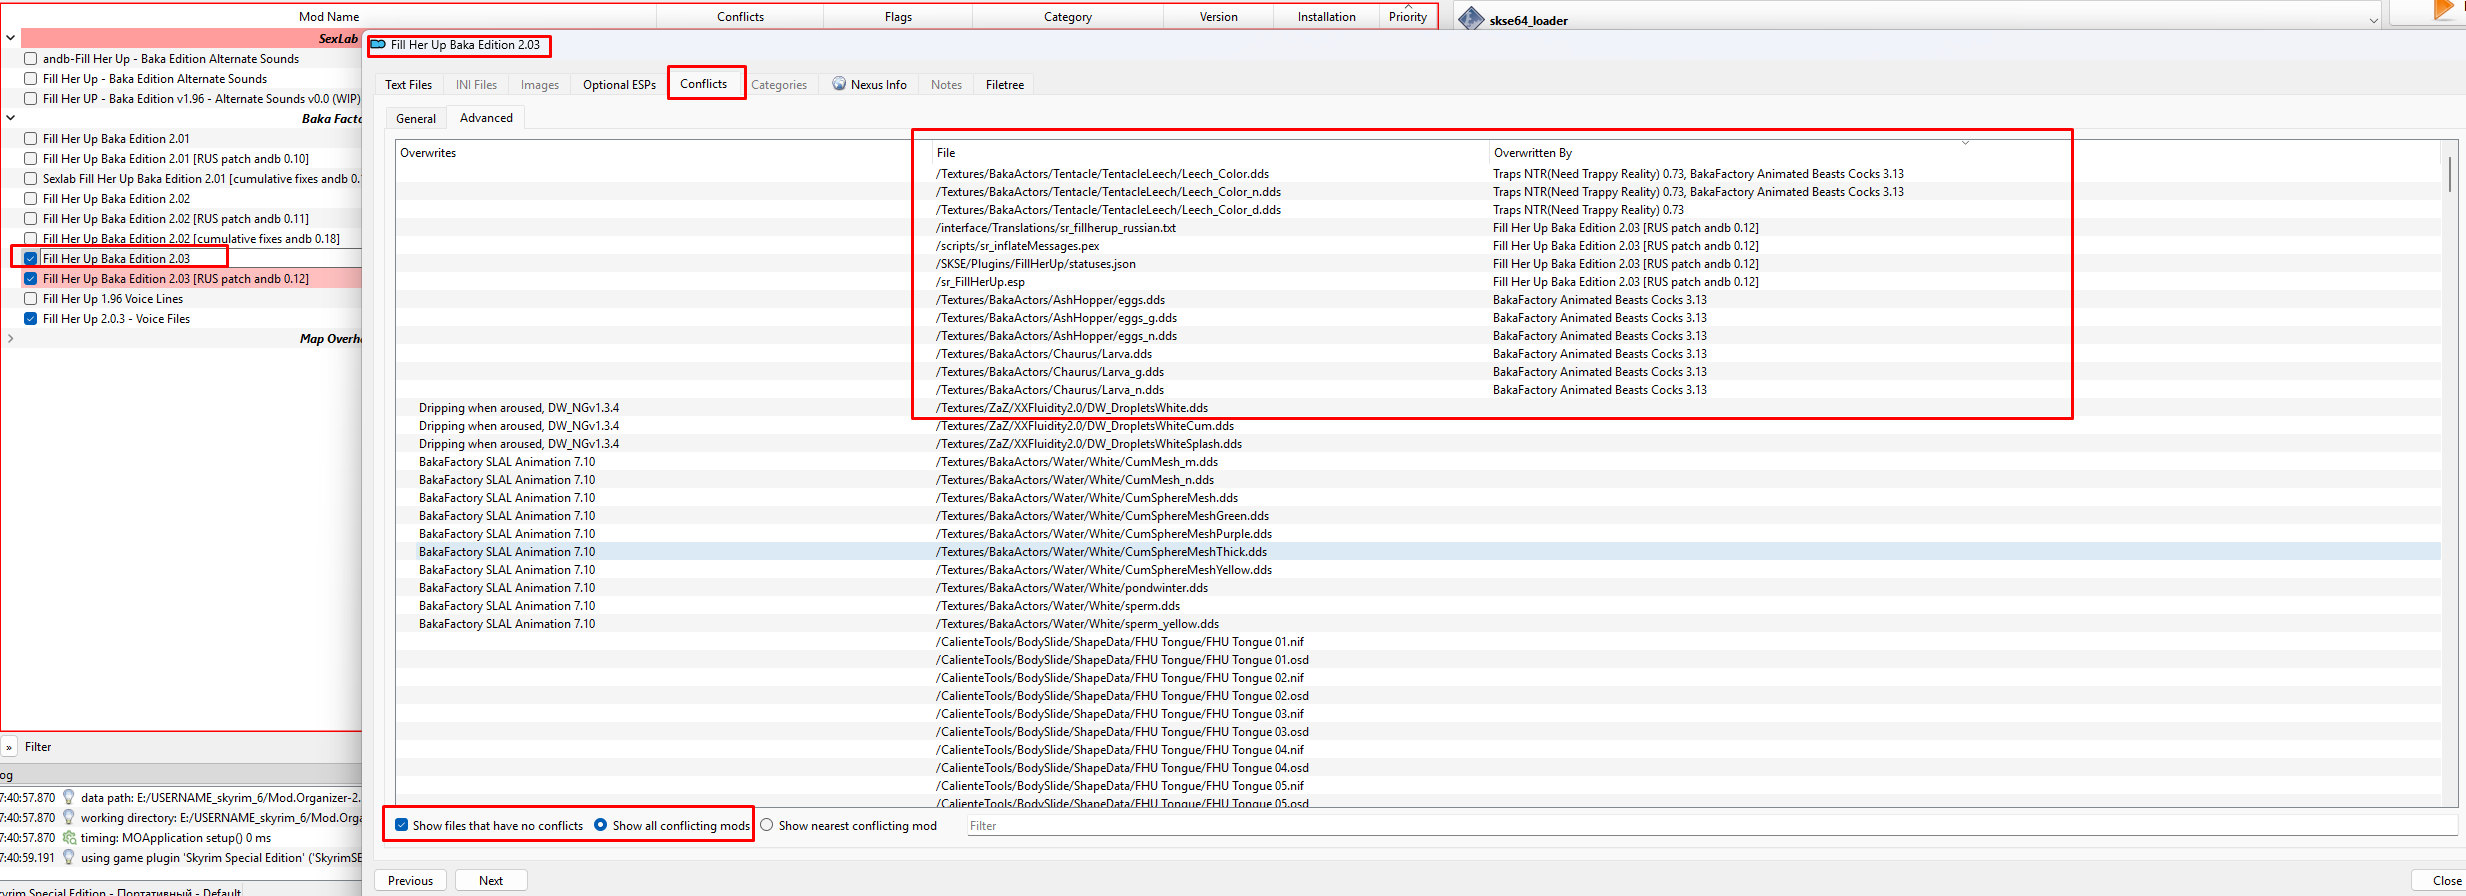
Task: Click the orange Run arrow icon
Action: click(x=2443, y=10)
